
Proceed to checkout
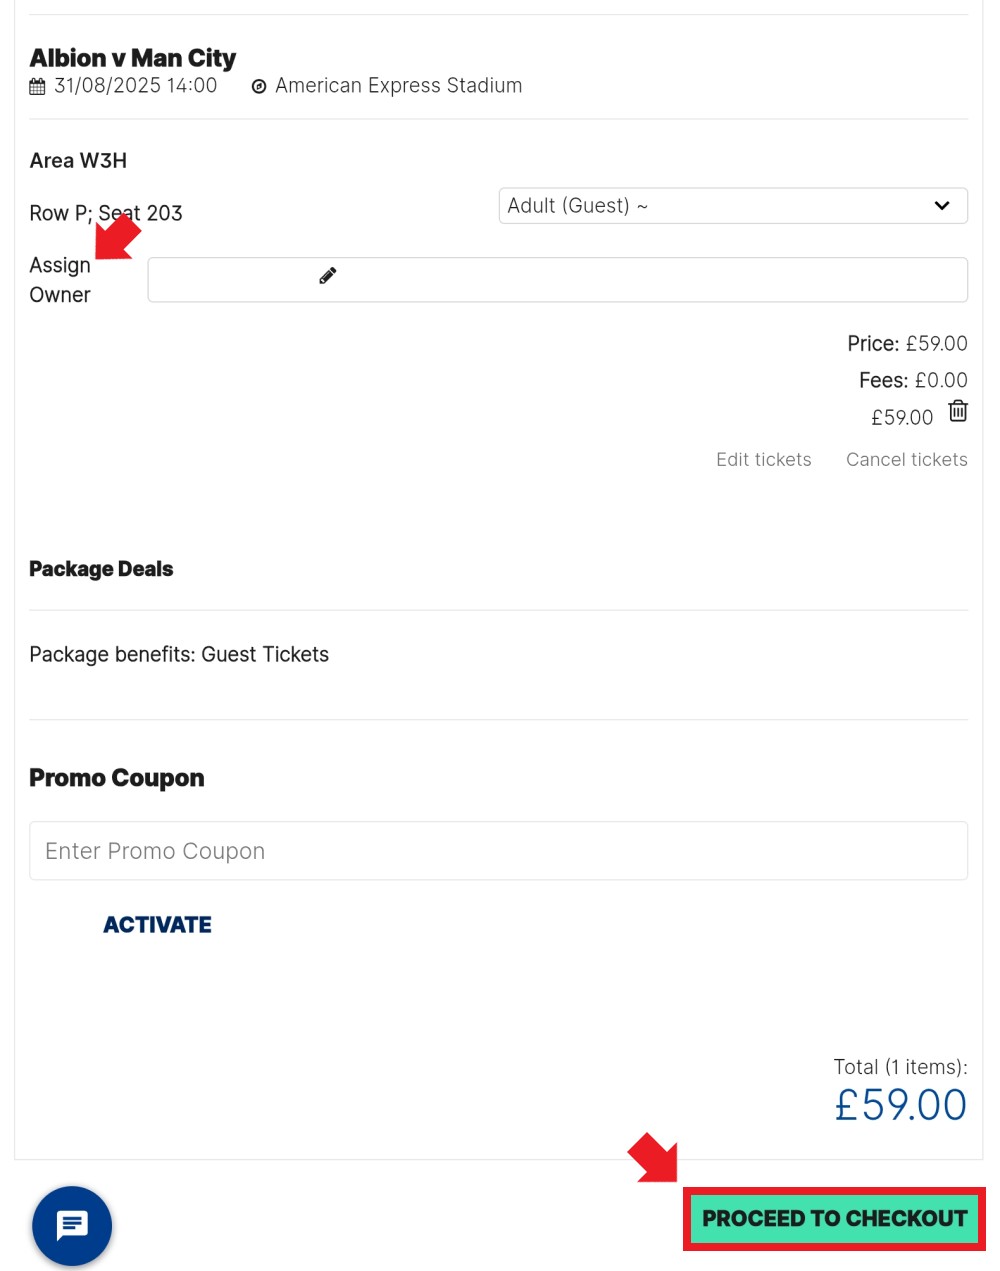point(834,1218)
